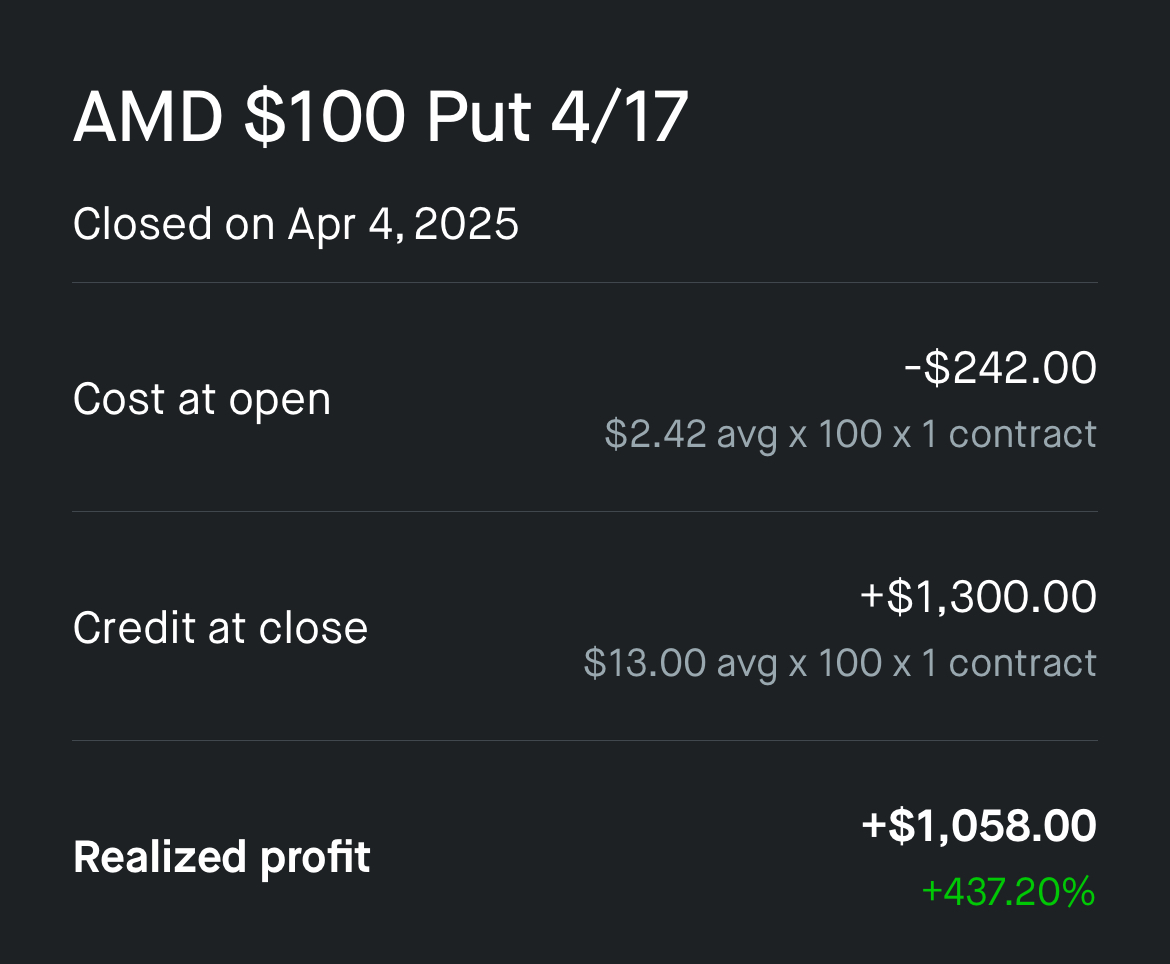Select the Realized profit label
Viewport: 1170px width, 964px height.
222,857
